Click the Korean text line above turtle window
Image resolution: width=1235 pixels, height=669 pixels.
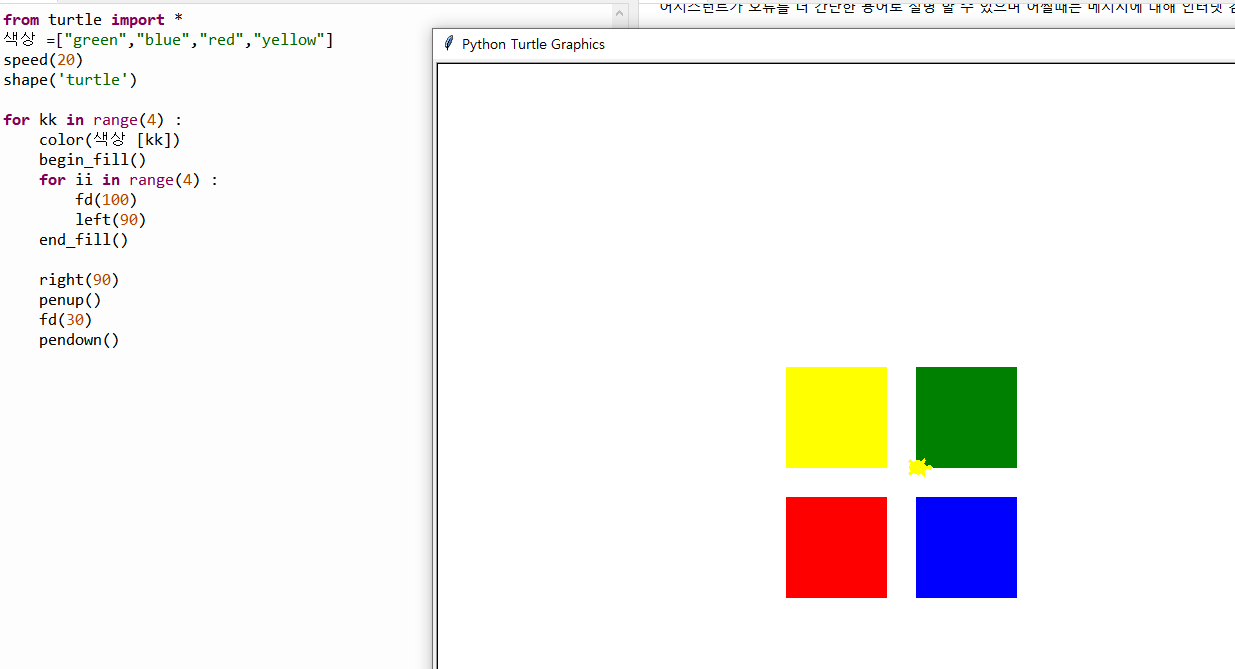tap(946, 8)
